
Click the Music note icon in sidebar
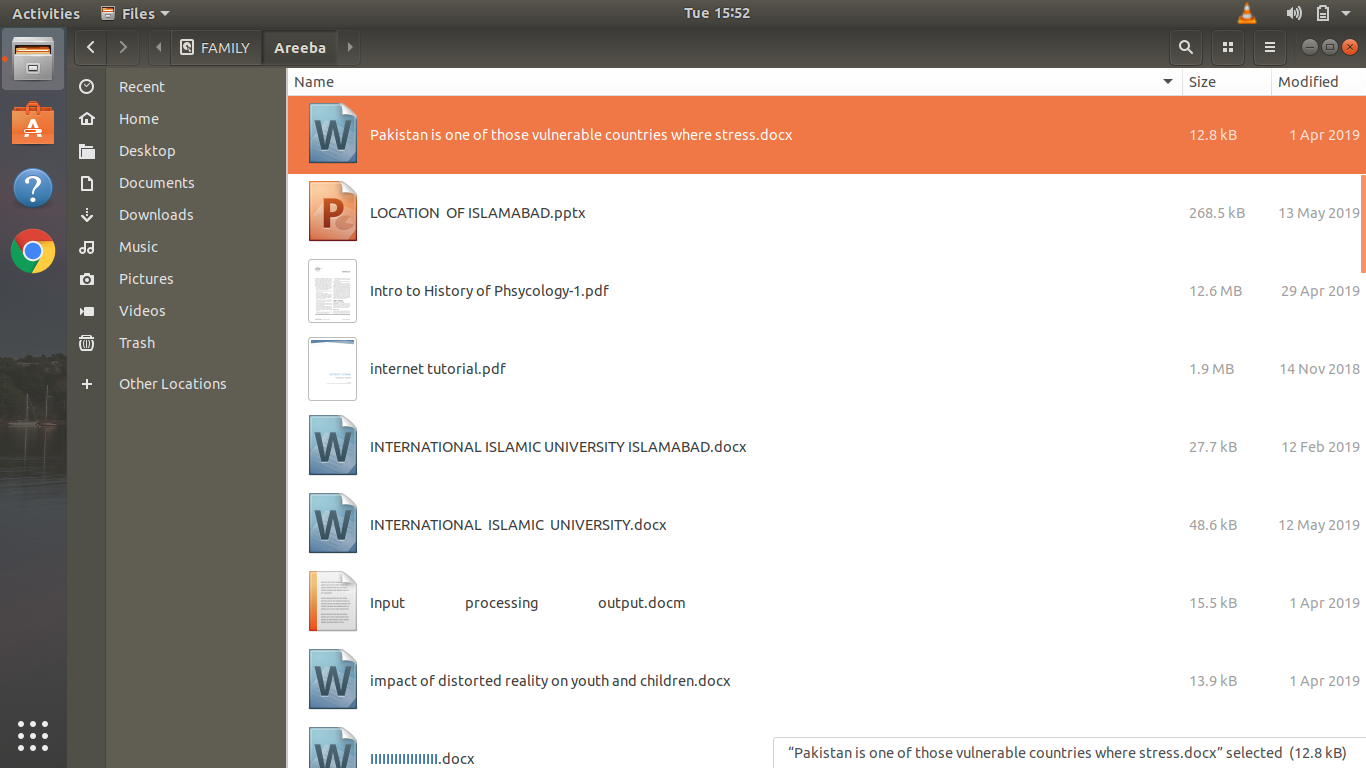pos(87,247)
